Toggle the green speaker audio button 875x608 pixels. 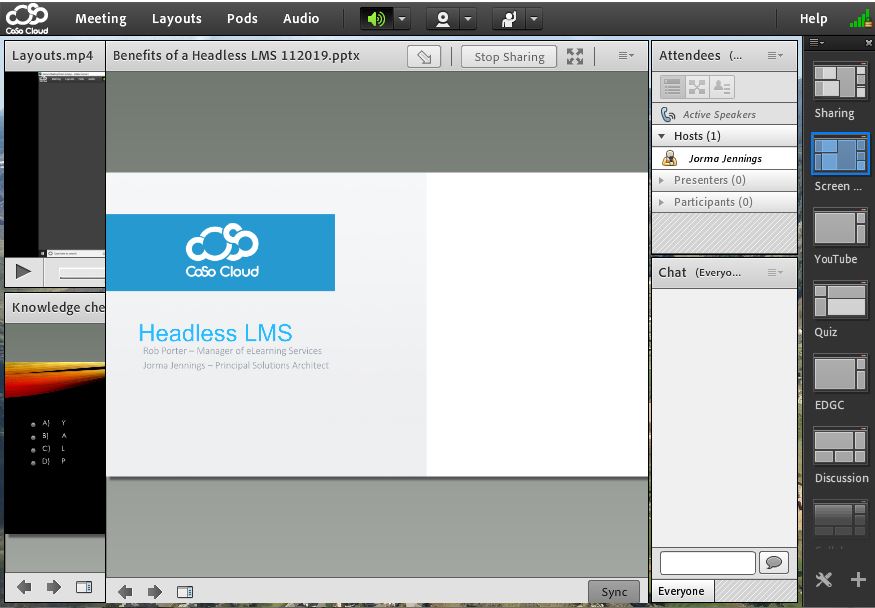(x=376, y=19)
